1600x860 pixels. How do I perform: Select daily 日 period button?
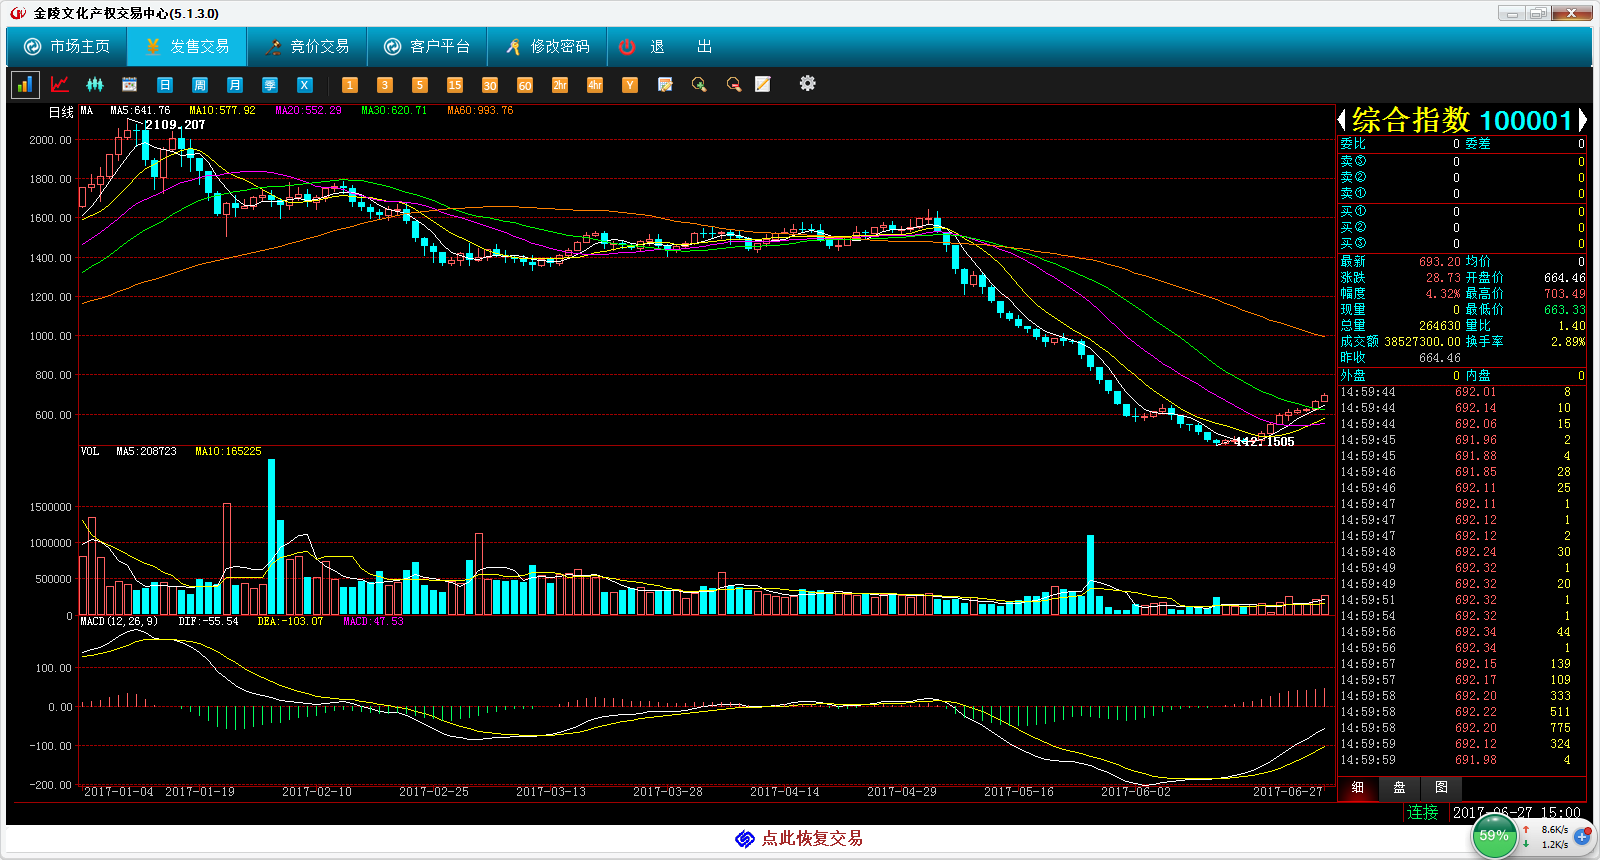point(165,85)
